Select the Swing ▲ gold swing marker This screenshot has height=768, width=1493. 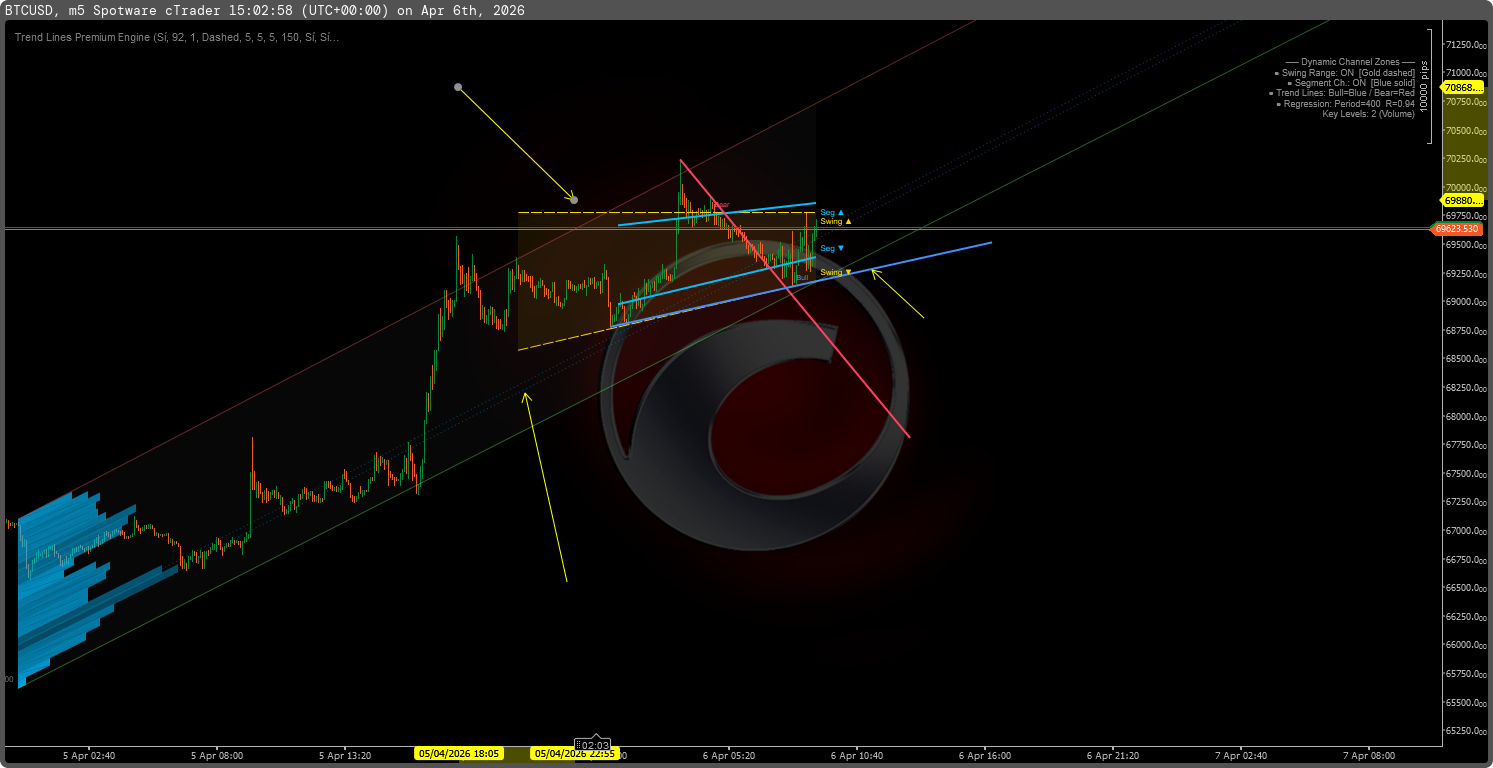[x=833, y=221]
